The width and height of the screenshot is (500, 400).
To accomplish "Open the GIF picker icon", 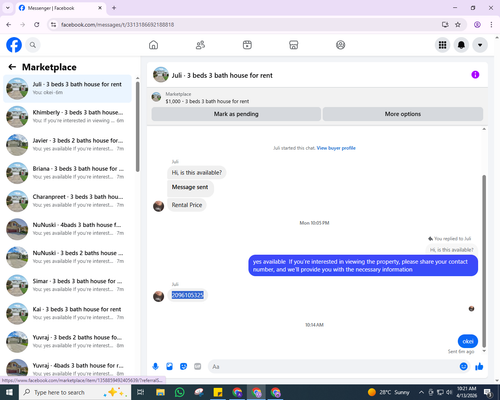I will tap(198, 367).
